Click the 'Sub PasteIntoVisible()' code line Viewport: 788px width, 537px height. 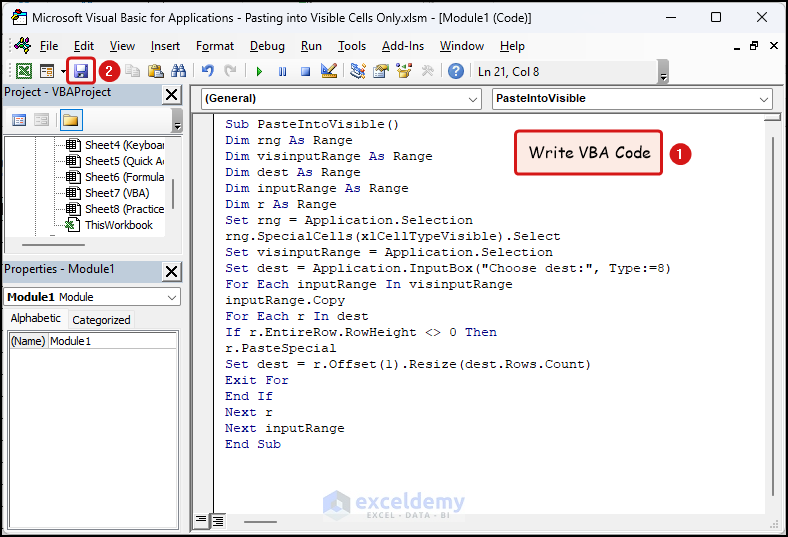pyautogui.click(x=312, y=124)
